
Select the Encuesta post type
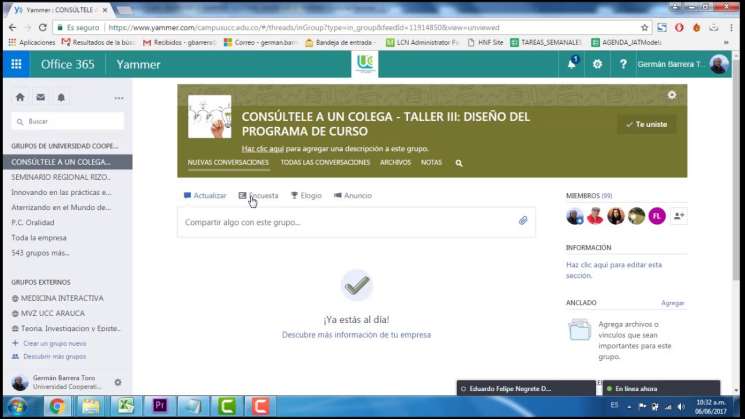pos(258,196)
